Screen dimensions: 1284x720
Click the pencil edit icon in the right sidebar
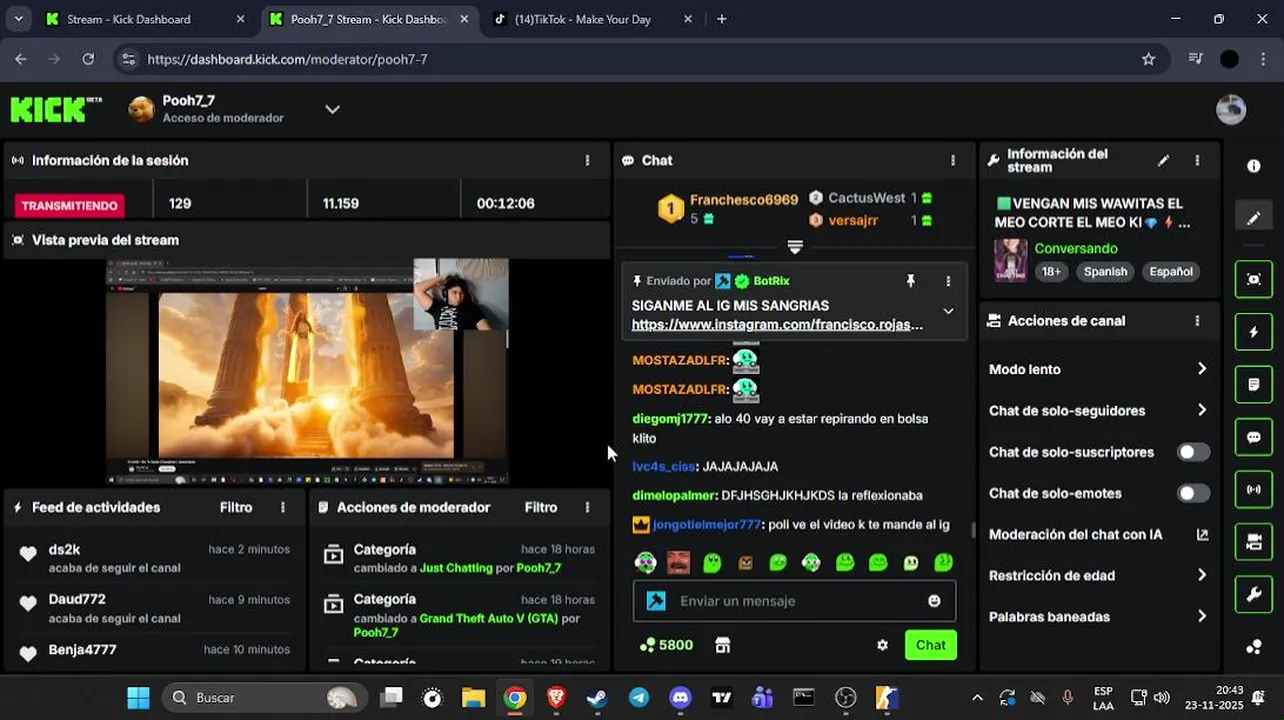(1253, 218)
